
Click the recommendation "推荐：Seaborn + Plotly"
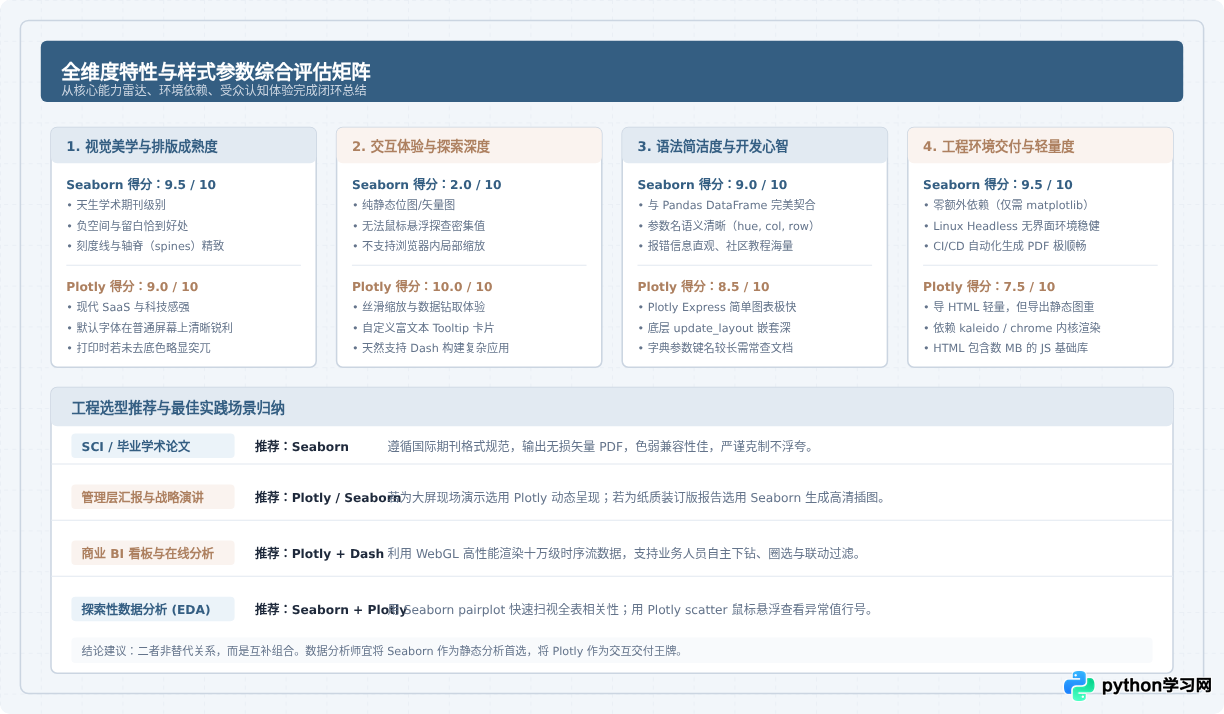331,609
